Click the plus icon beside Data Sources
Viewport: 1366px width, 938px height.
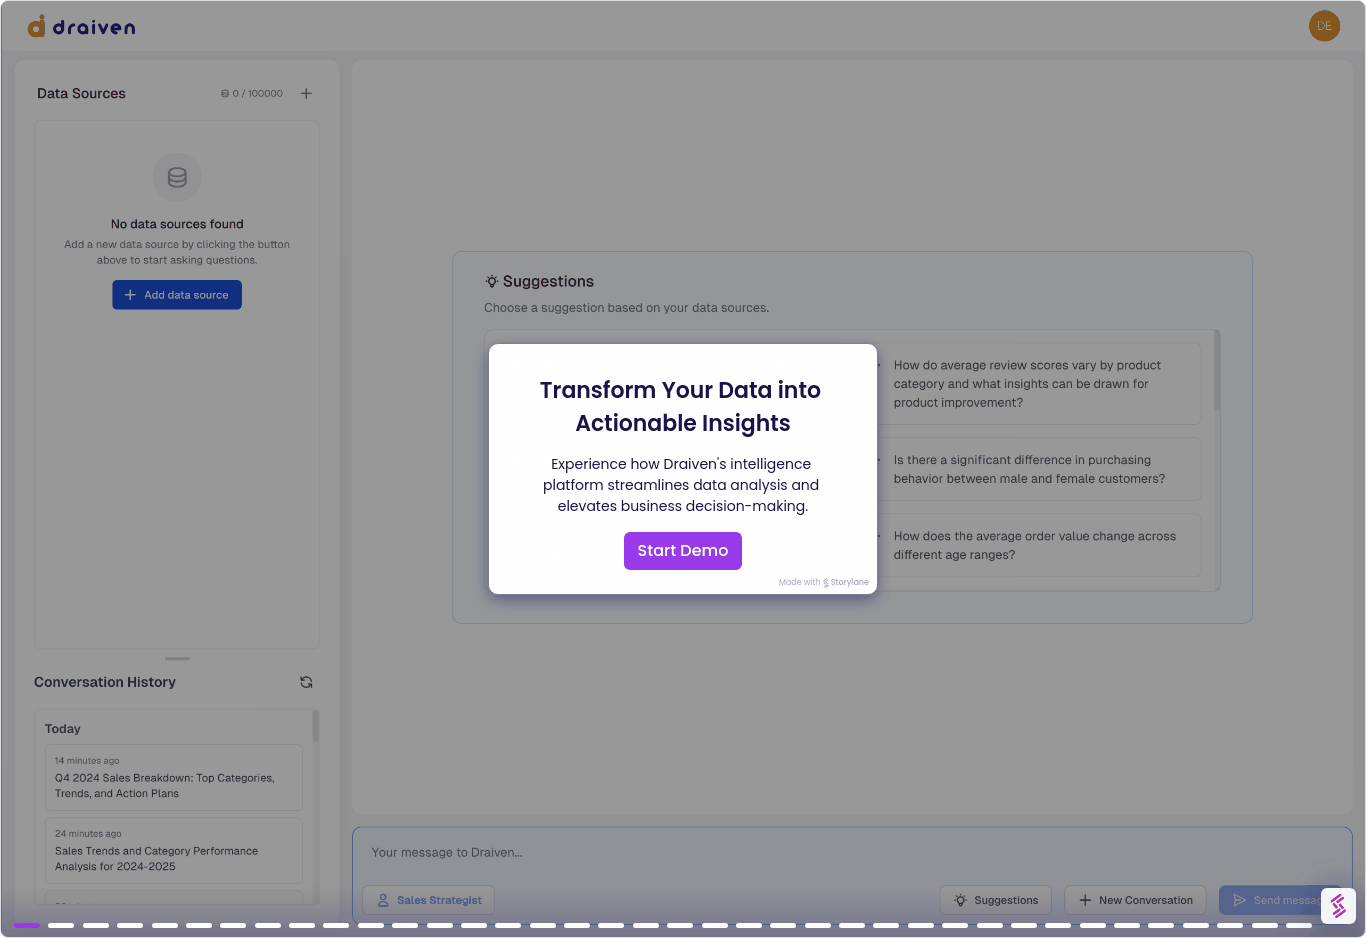[306, 94]
